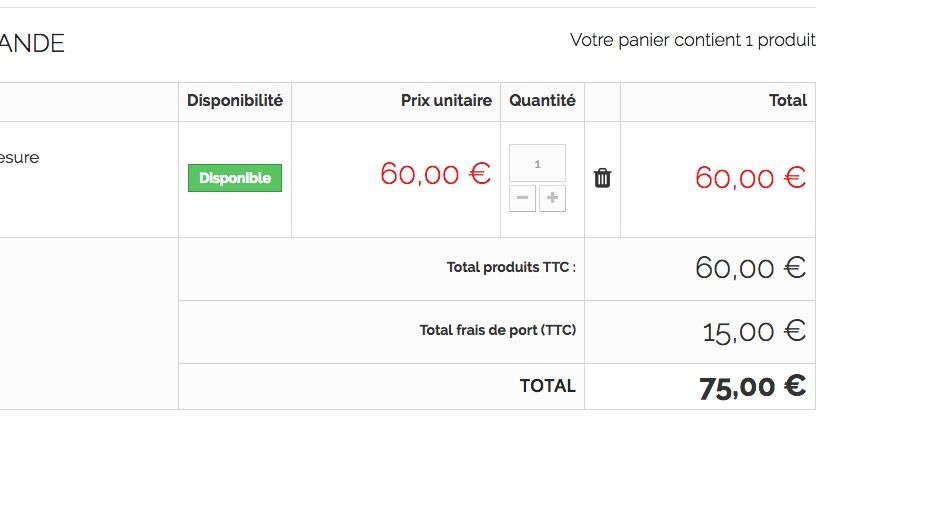Click the red unit price 60,00 €
The image size is (928, 518).
pyautogui.click(x=436, y=174)
